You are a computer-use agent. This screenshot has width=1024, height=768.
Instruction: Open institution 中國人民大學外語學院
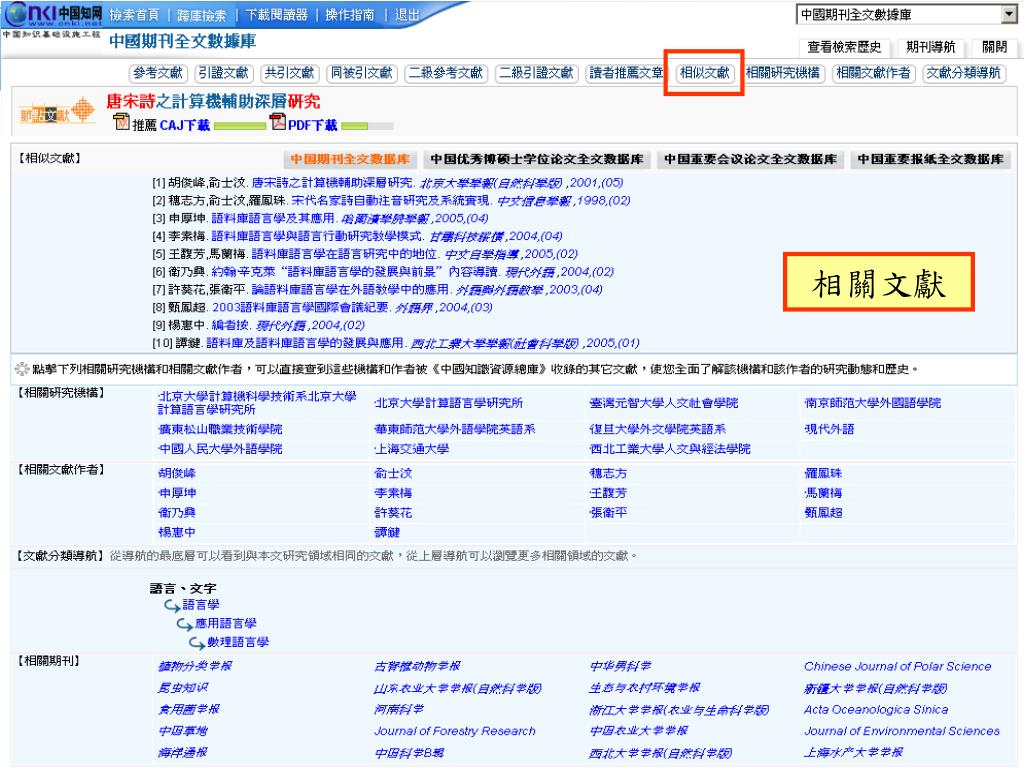click(x=220, y=449)
